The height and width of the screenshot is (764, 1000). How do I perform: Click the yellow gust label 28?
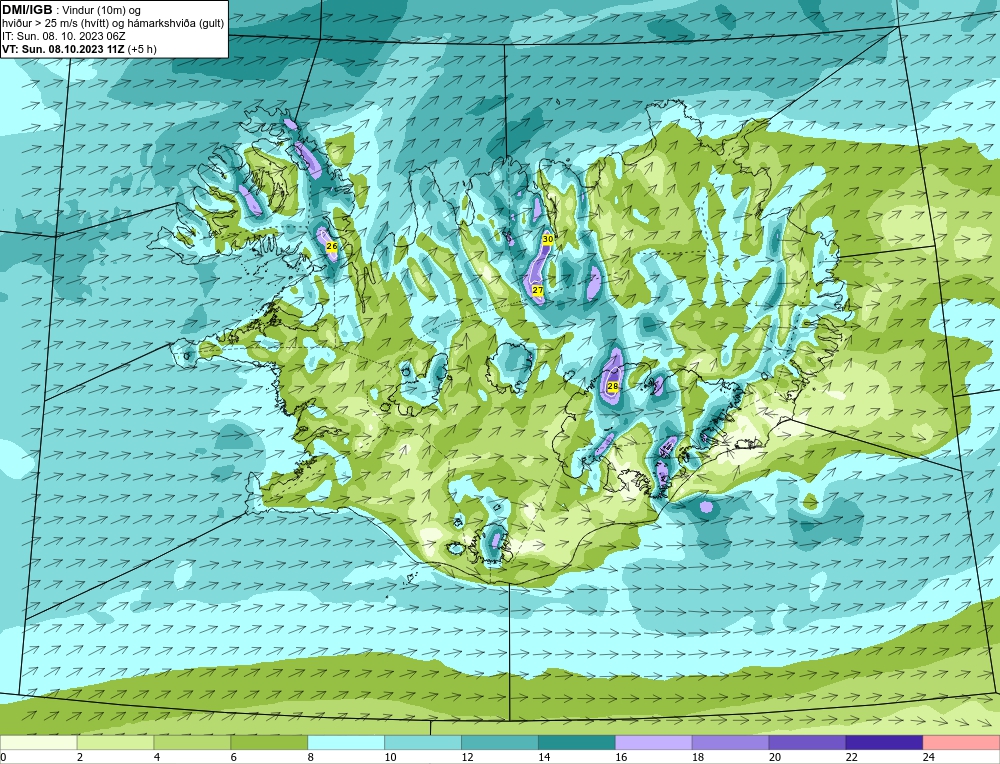[613, 386]
